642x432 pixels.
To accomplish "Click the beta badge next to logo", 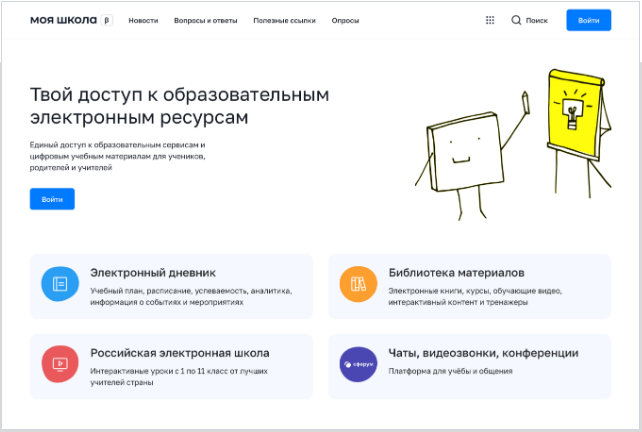I will point(108,20).
